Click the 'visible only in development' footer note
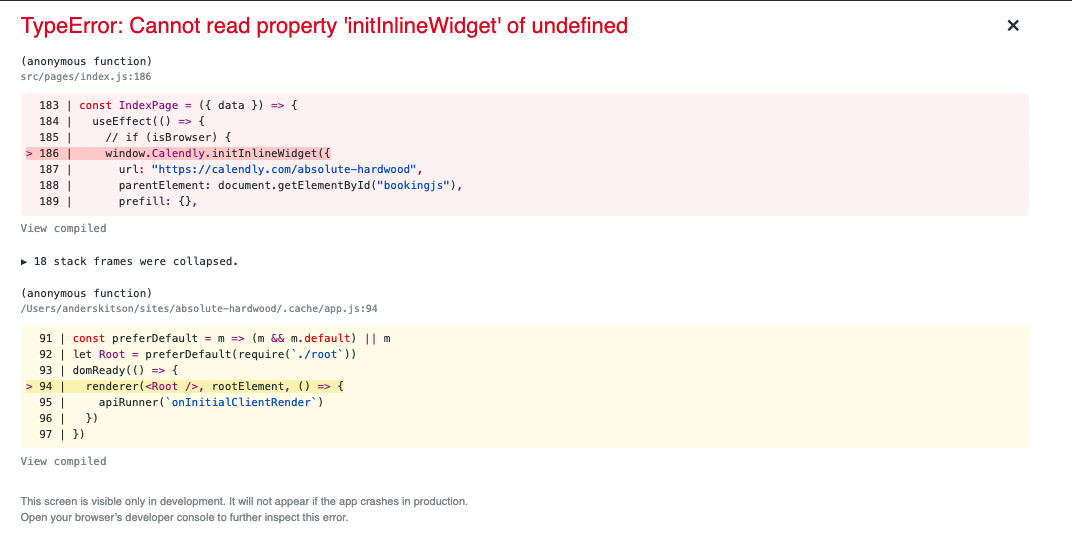1072x553 pixels. pos(243,501)
